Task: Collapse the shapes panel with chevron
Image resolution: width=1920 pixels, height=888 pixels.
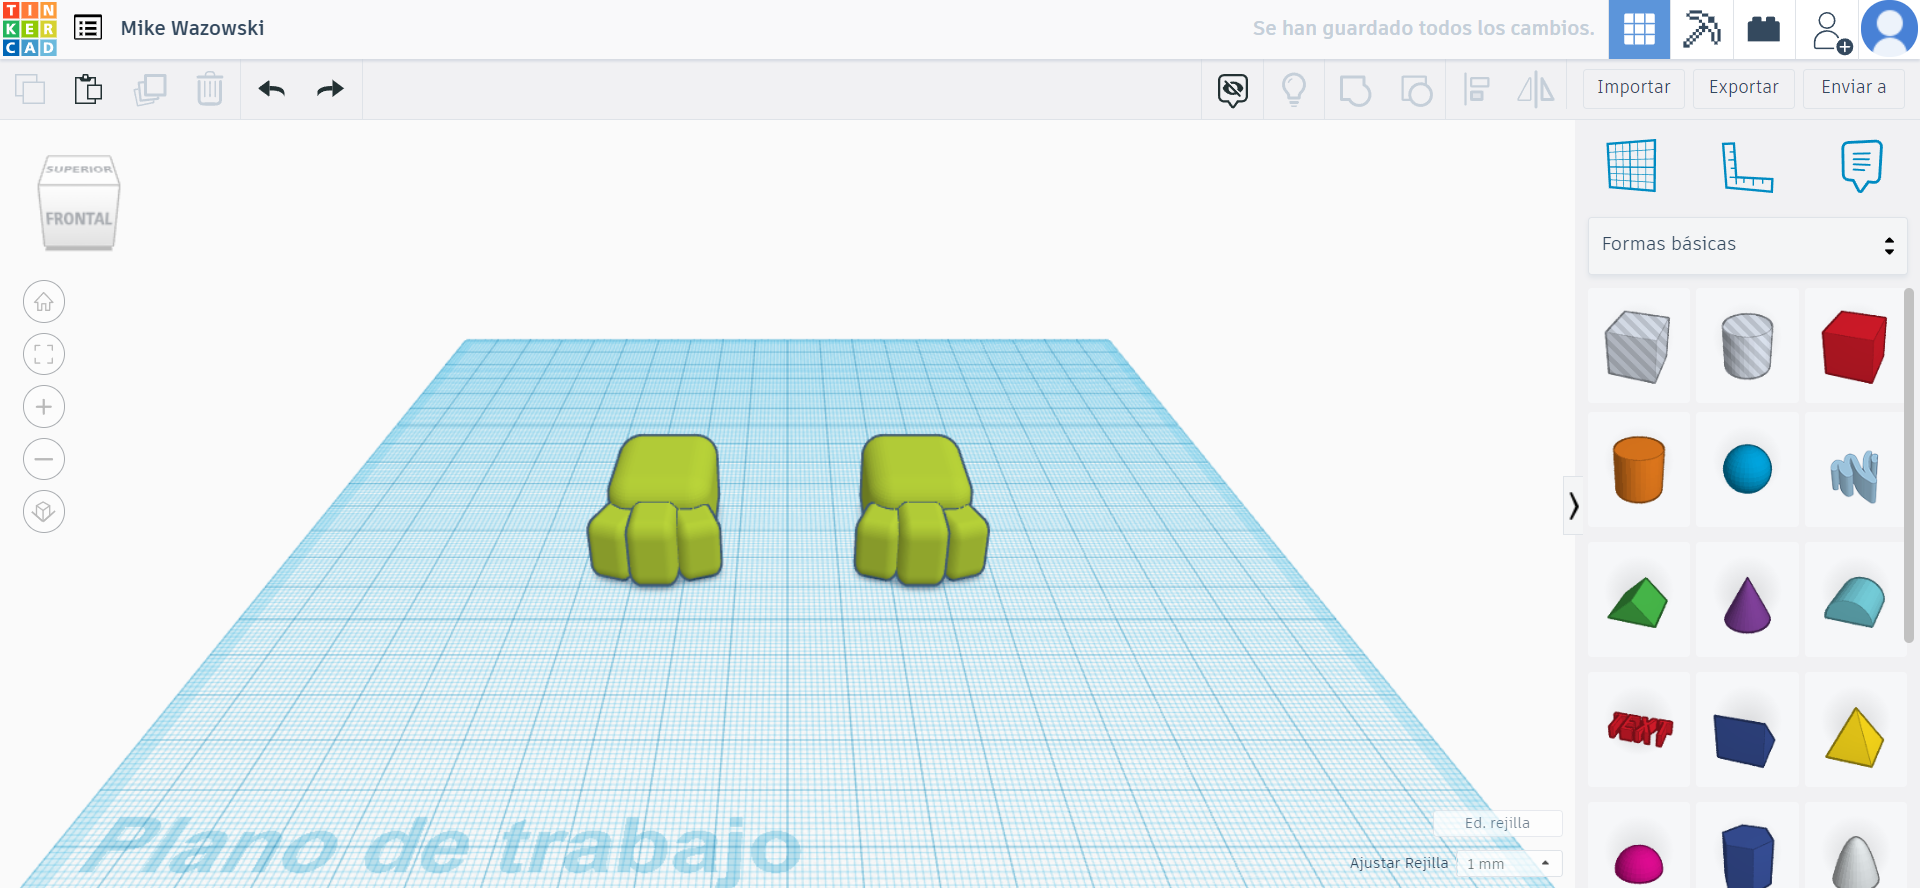Action: (1573, 505)
